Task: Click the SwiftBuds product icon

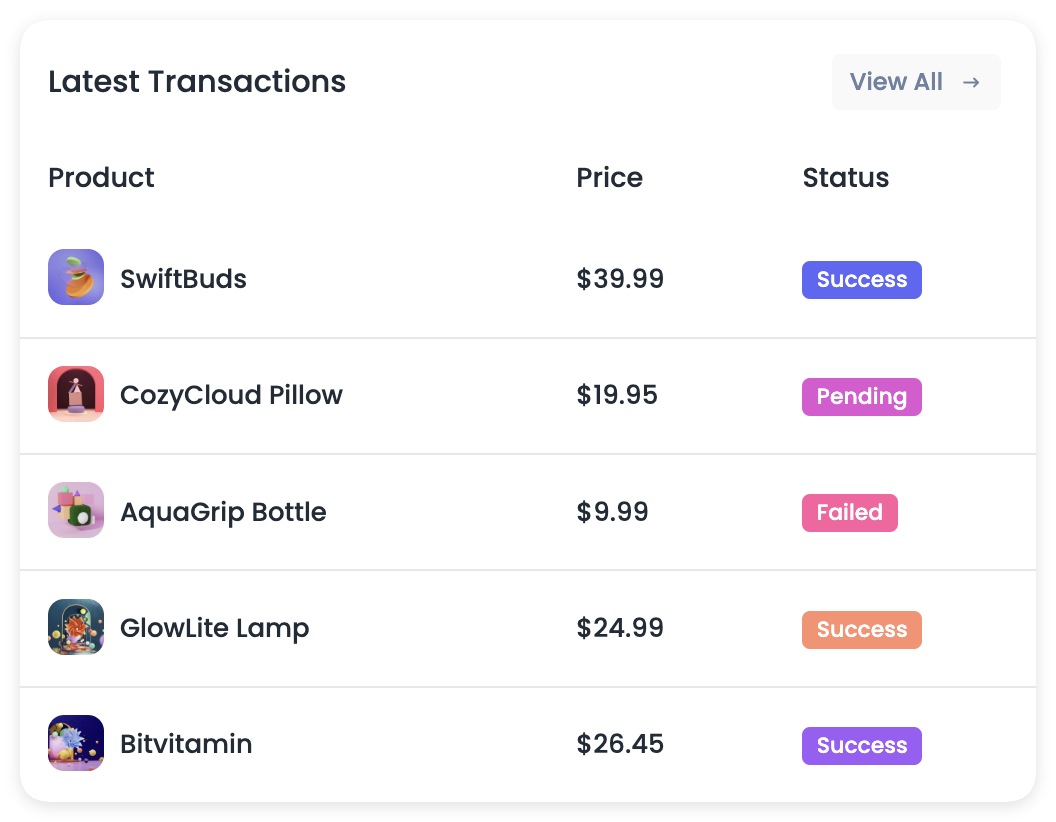Action: (x=76, y=277)
